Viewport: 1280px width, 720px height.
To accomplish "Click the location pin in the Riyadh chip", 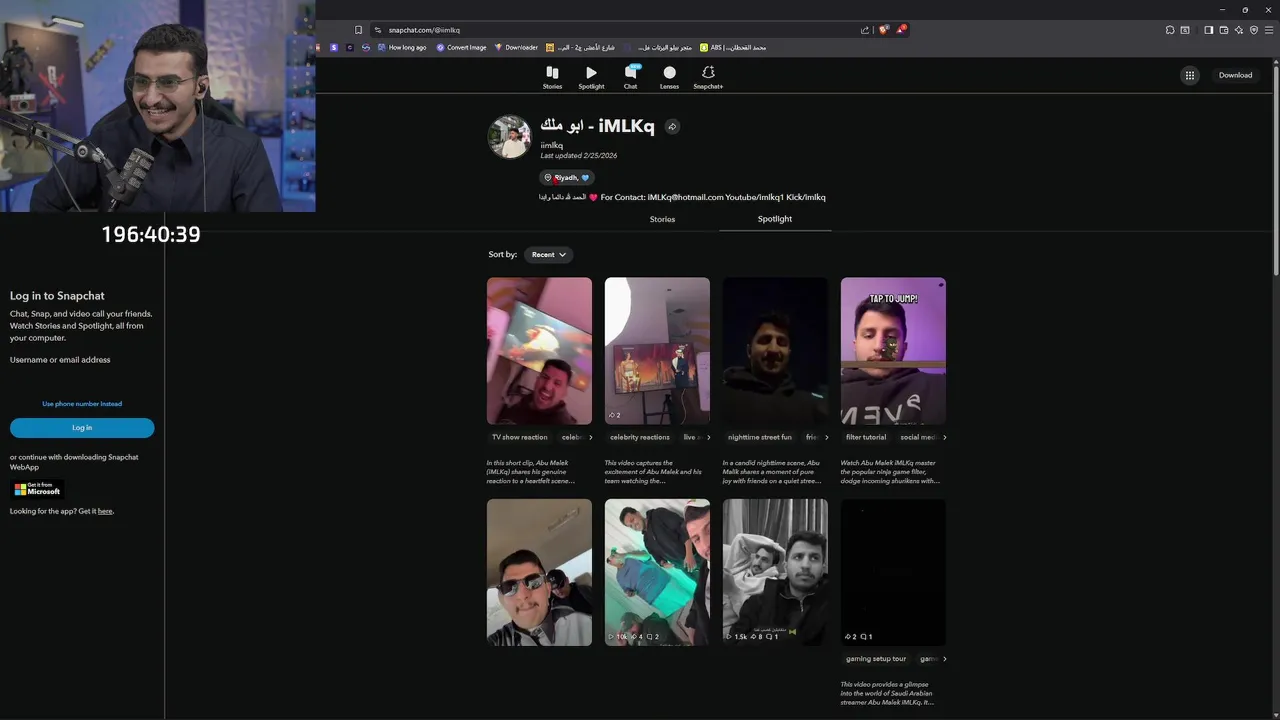I will coord(548,178).
